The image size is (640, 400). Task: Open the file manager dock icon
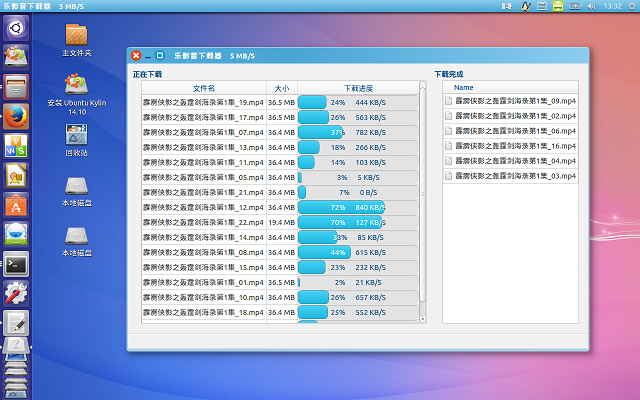point(16,87)
